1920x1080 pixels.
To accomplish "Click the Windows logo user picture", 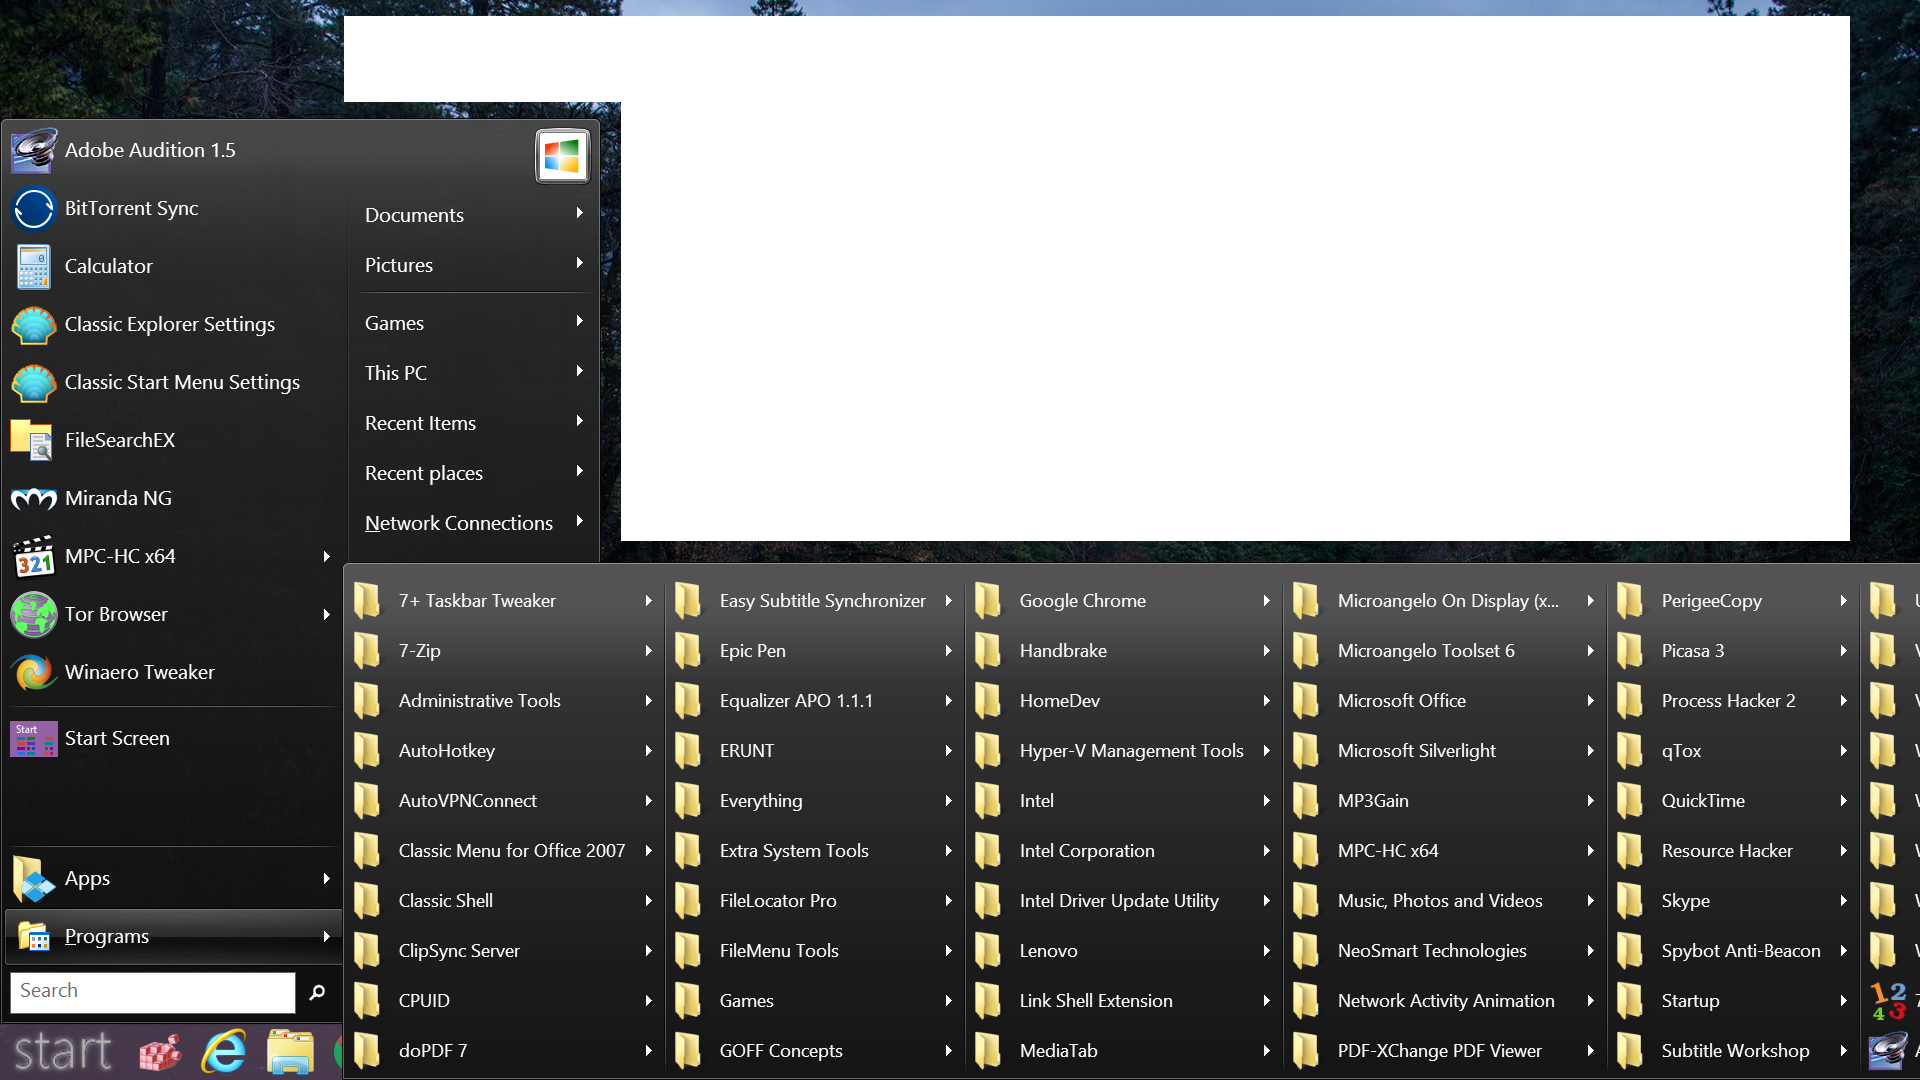I will click(562, 156).
